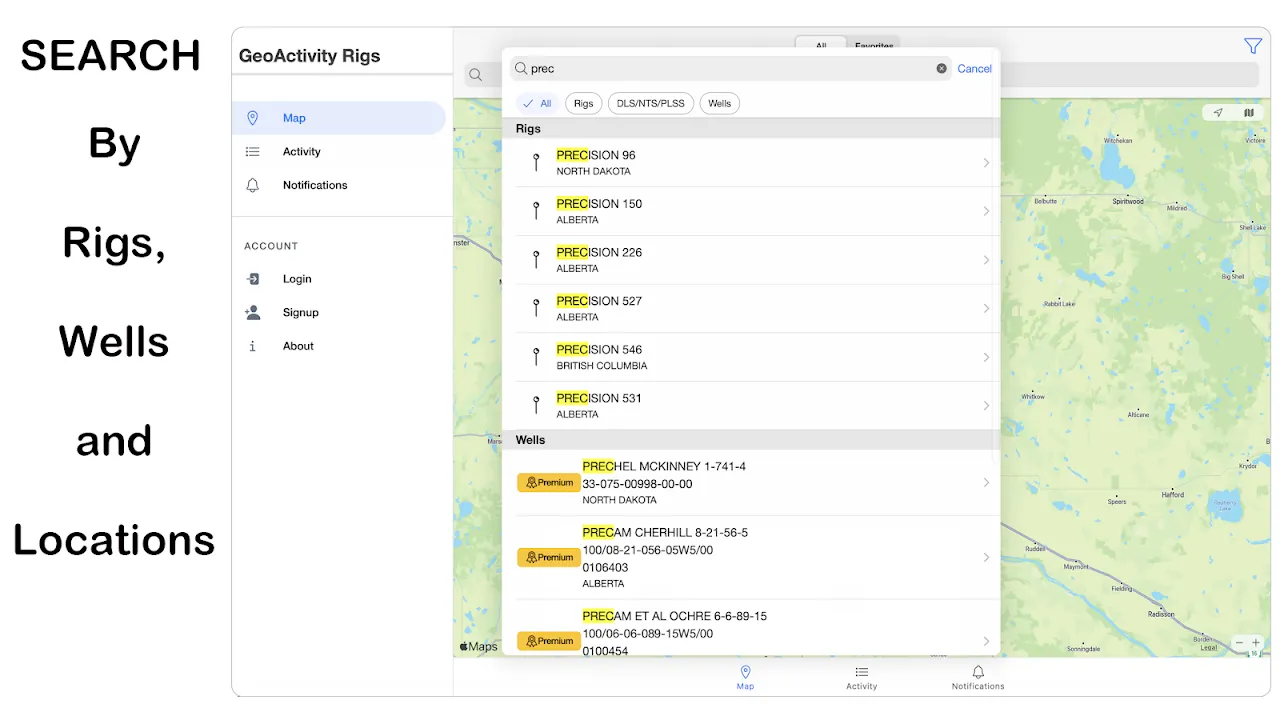Click the About info icon
The image size is (1280, 720).
[253, 346]
